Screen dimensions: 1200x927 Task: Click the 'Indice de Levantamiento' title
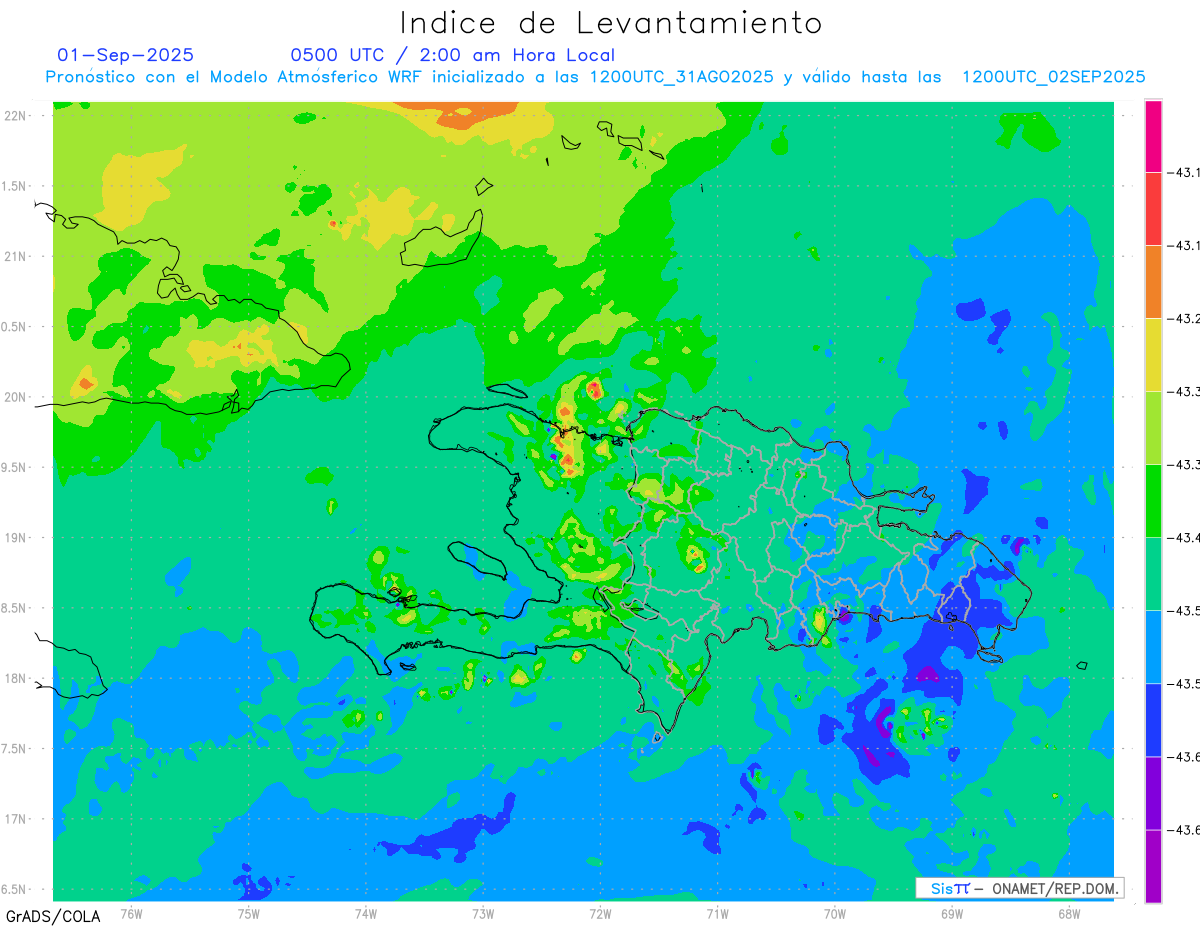611,23
